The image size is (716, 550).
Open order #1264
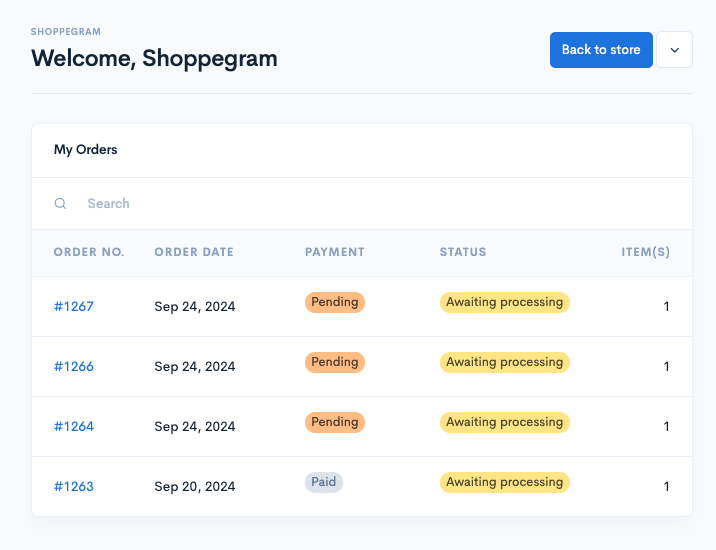[x=74, y=426]
